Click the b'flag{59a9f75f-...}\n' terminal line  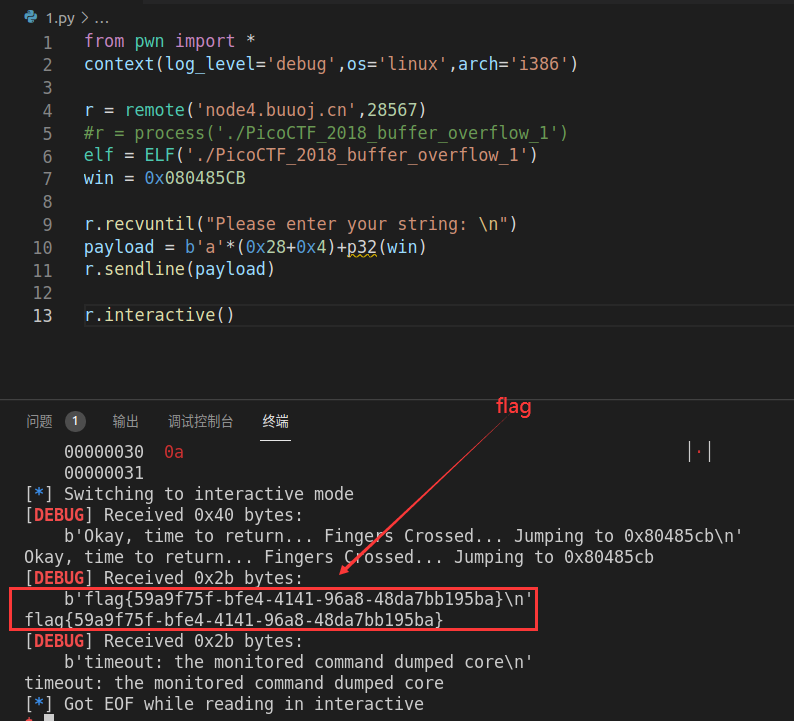(299, 599)
